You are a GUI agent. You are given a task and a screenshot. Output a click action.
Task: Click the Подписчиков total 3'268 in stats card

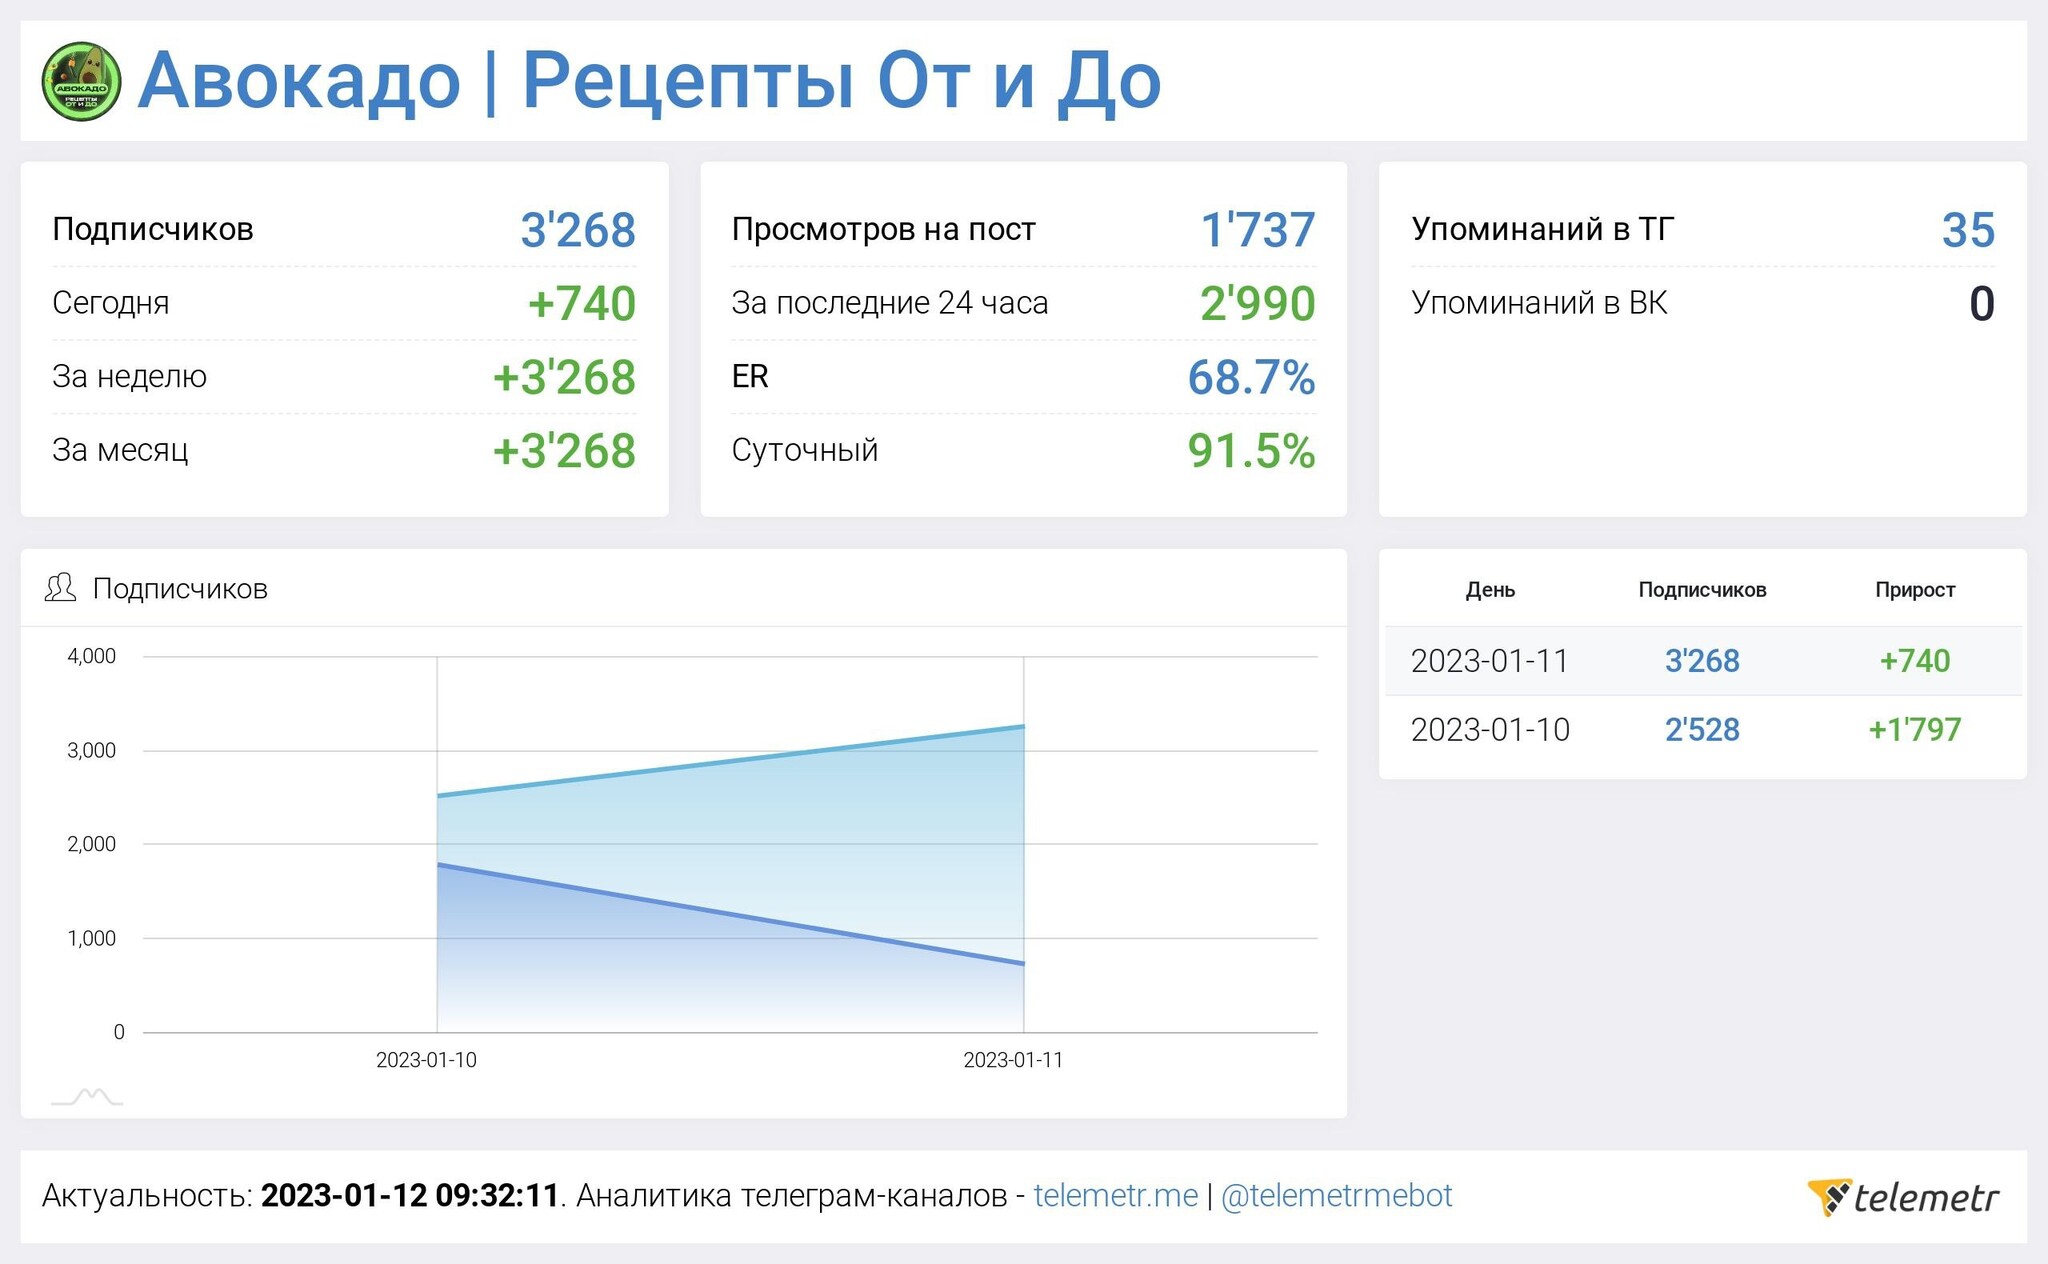[x=578, y=230]
